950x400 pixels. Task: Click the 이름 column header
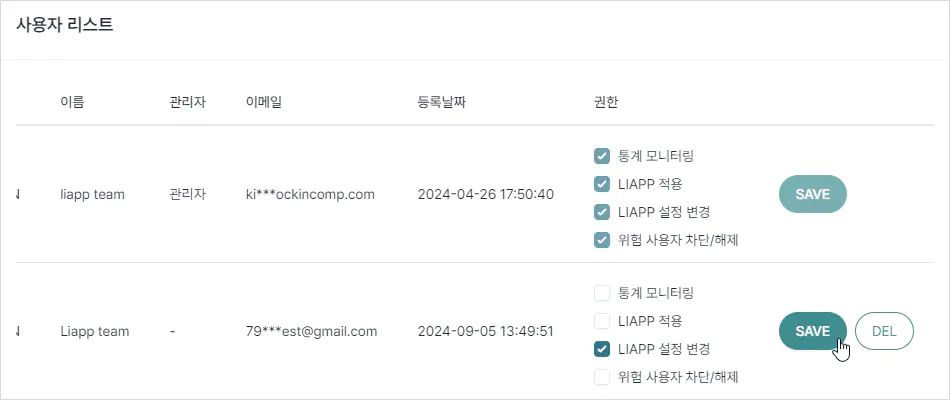point(72,102)
